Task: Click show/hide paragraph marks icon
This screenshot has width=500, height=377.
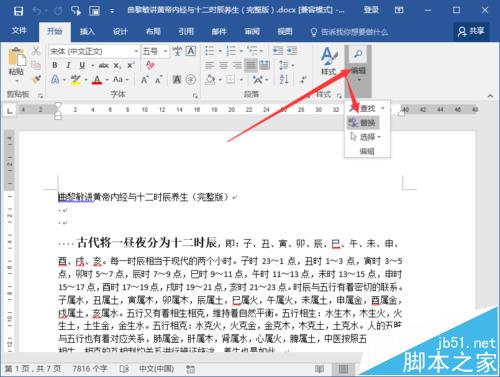Action: 303,79
